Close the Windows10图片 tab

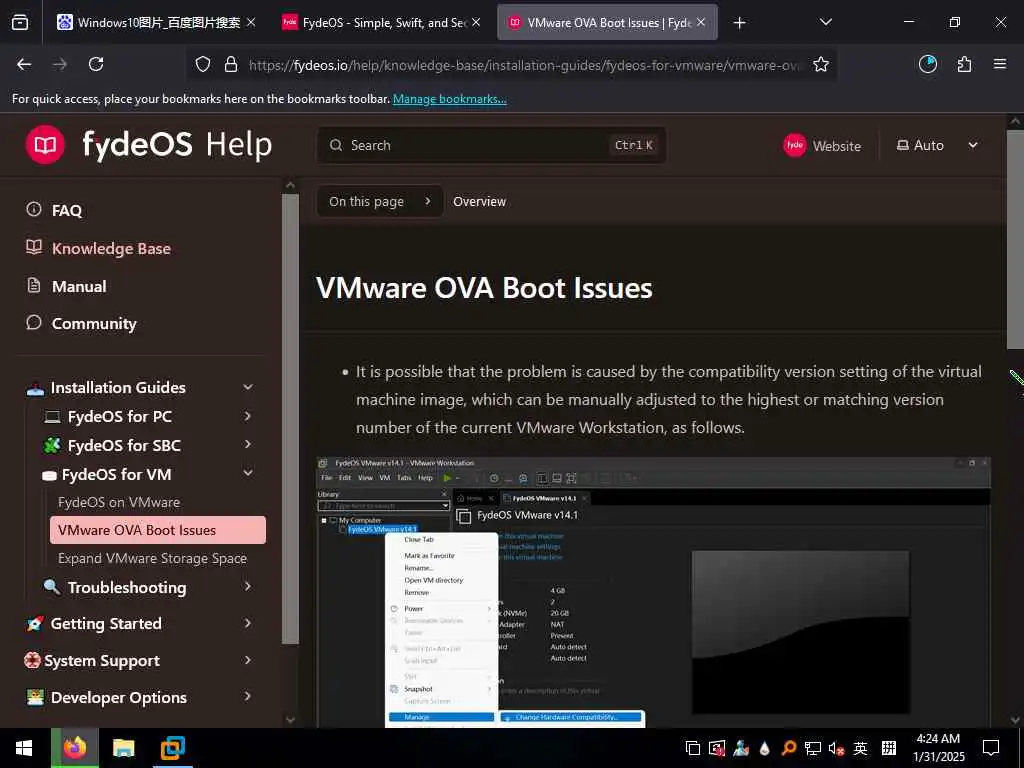(x=251, y=22)
